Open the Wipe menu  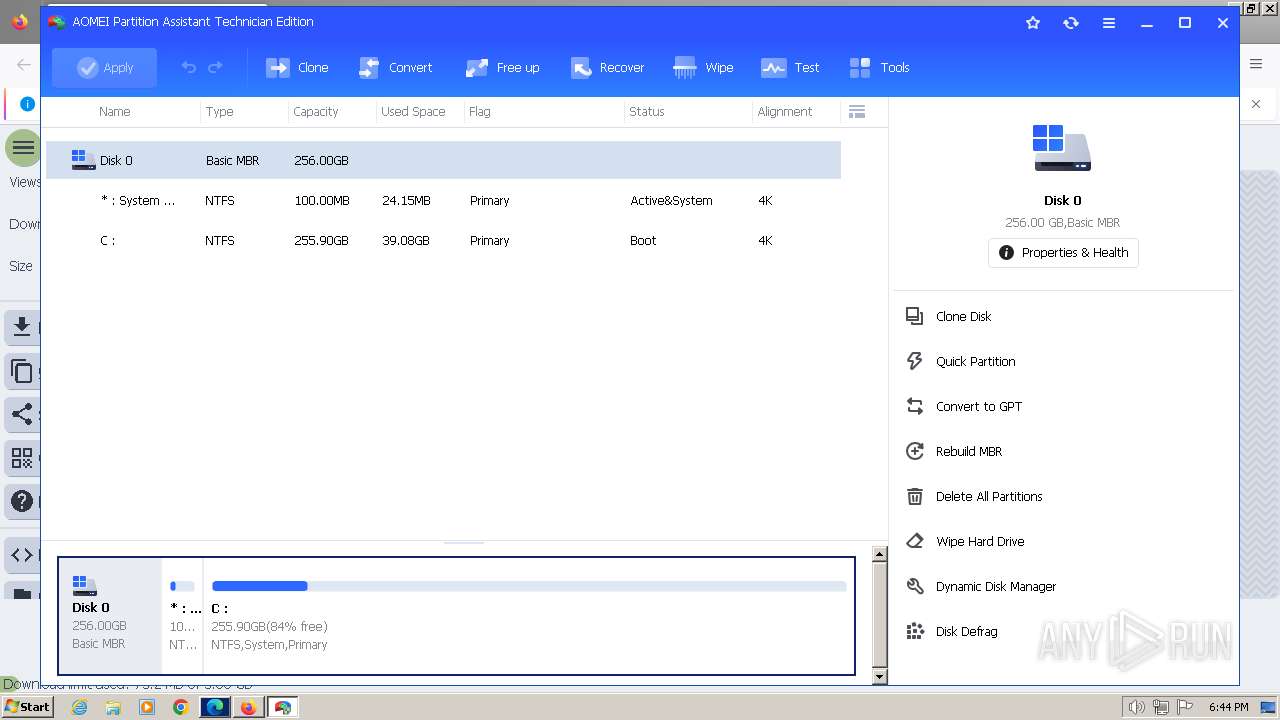(704, 68)
